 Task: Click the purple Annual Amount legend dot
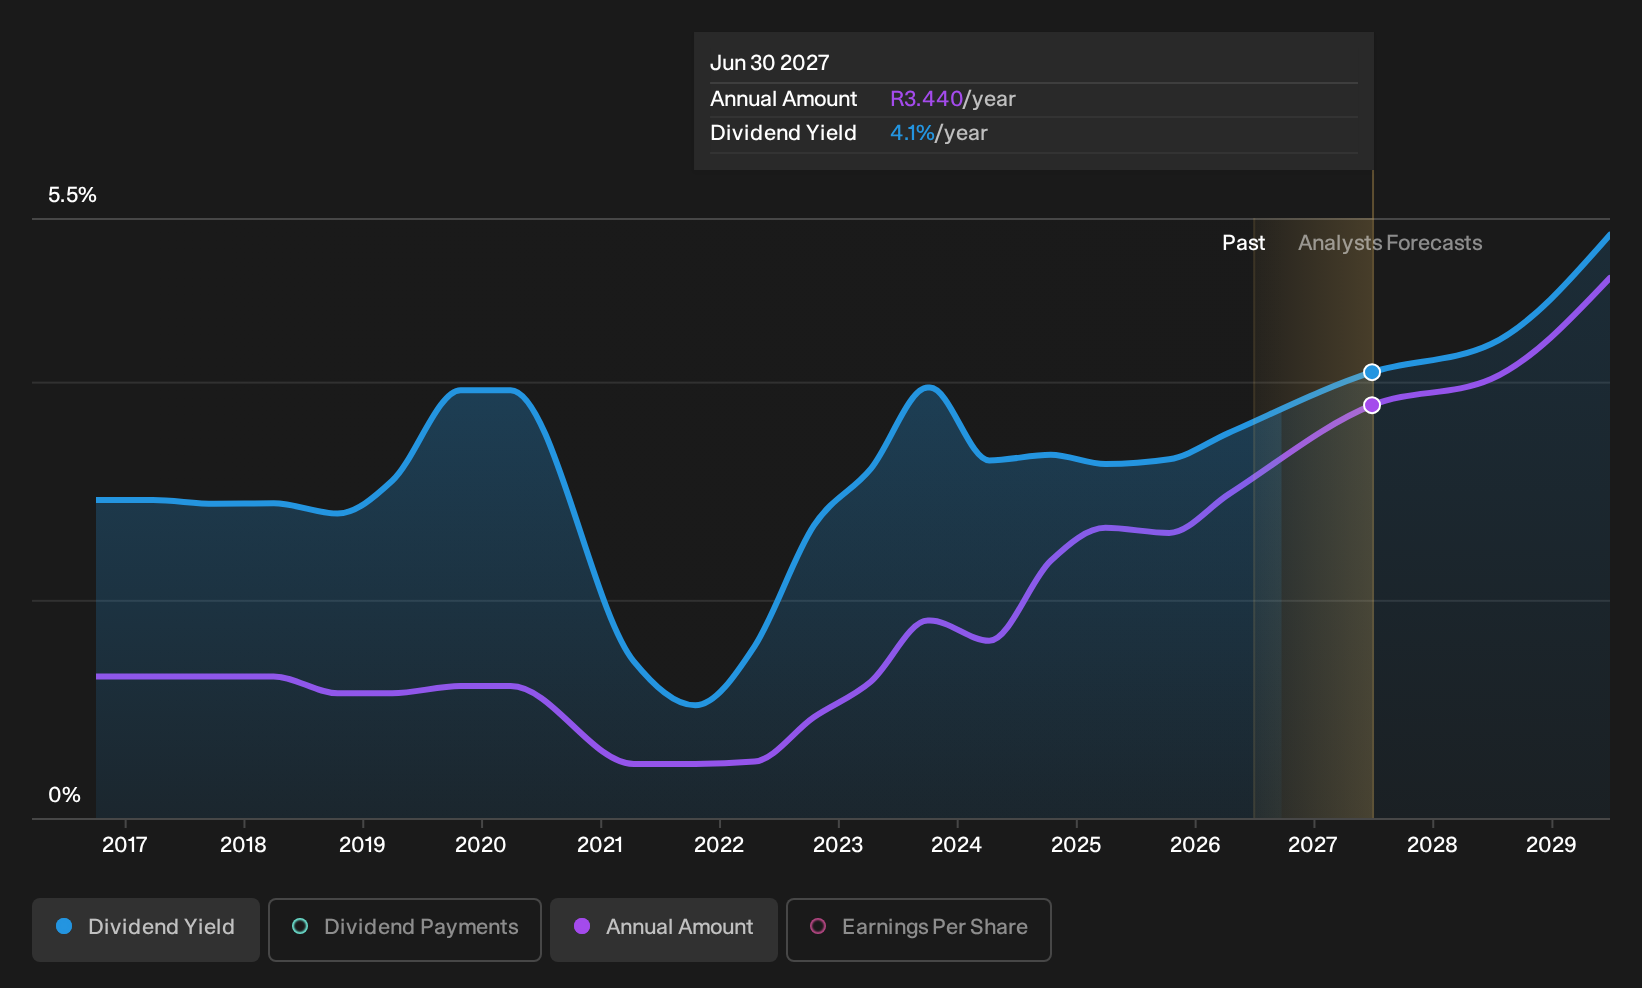(582, 927)
